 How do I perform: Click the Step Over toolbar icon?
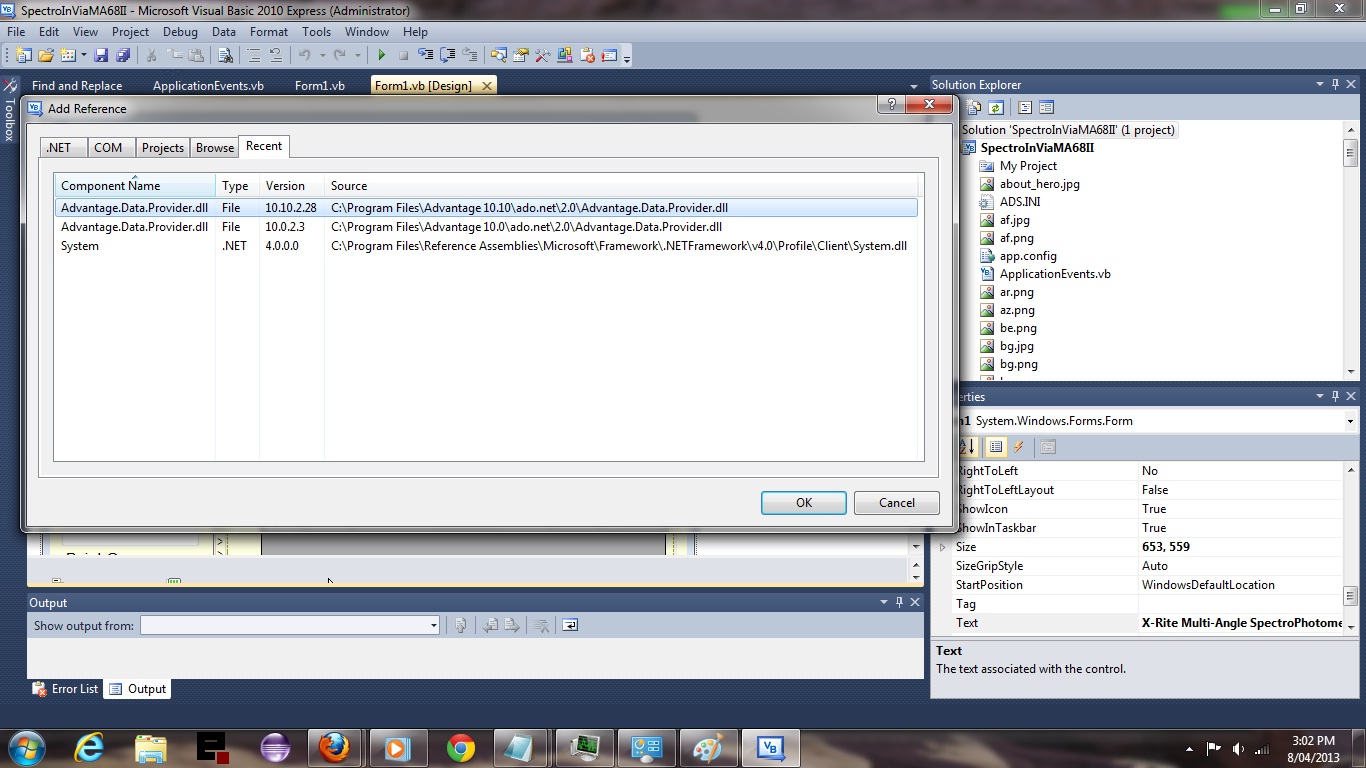[447, 56]
